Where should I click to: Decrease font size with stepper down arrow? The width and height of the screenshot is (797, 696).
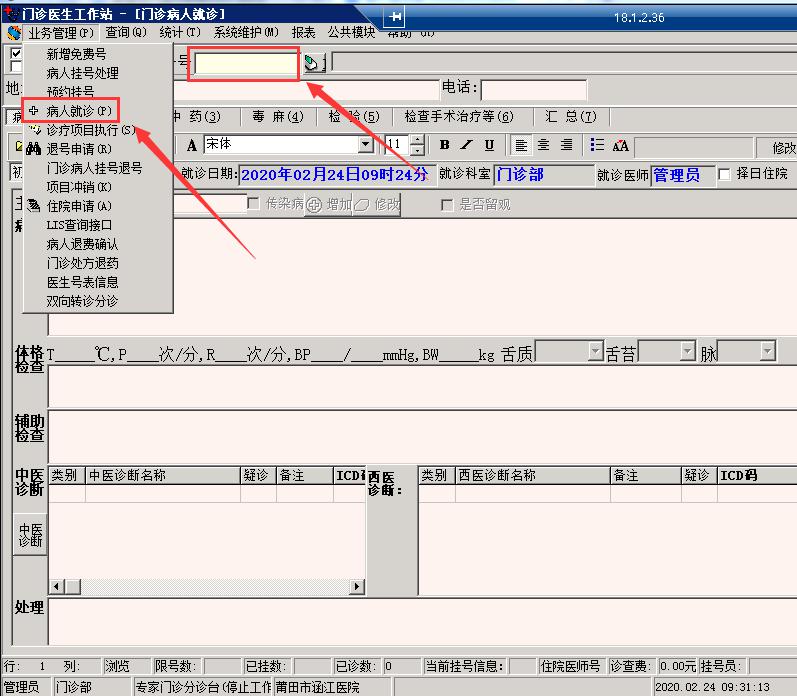(x=417, y=150)
